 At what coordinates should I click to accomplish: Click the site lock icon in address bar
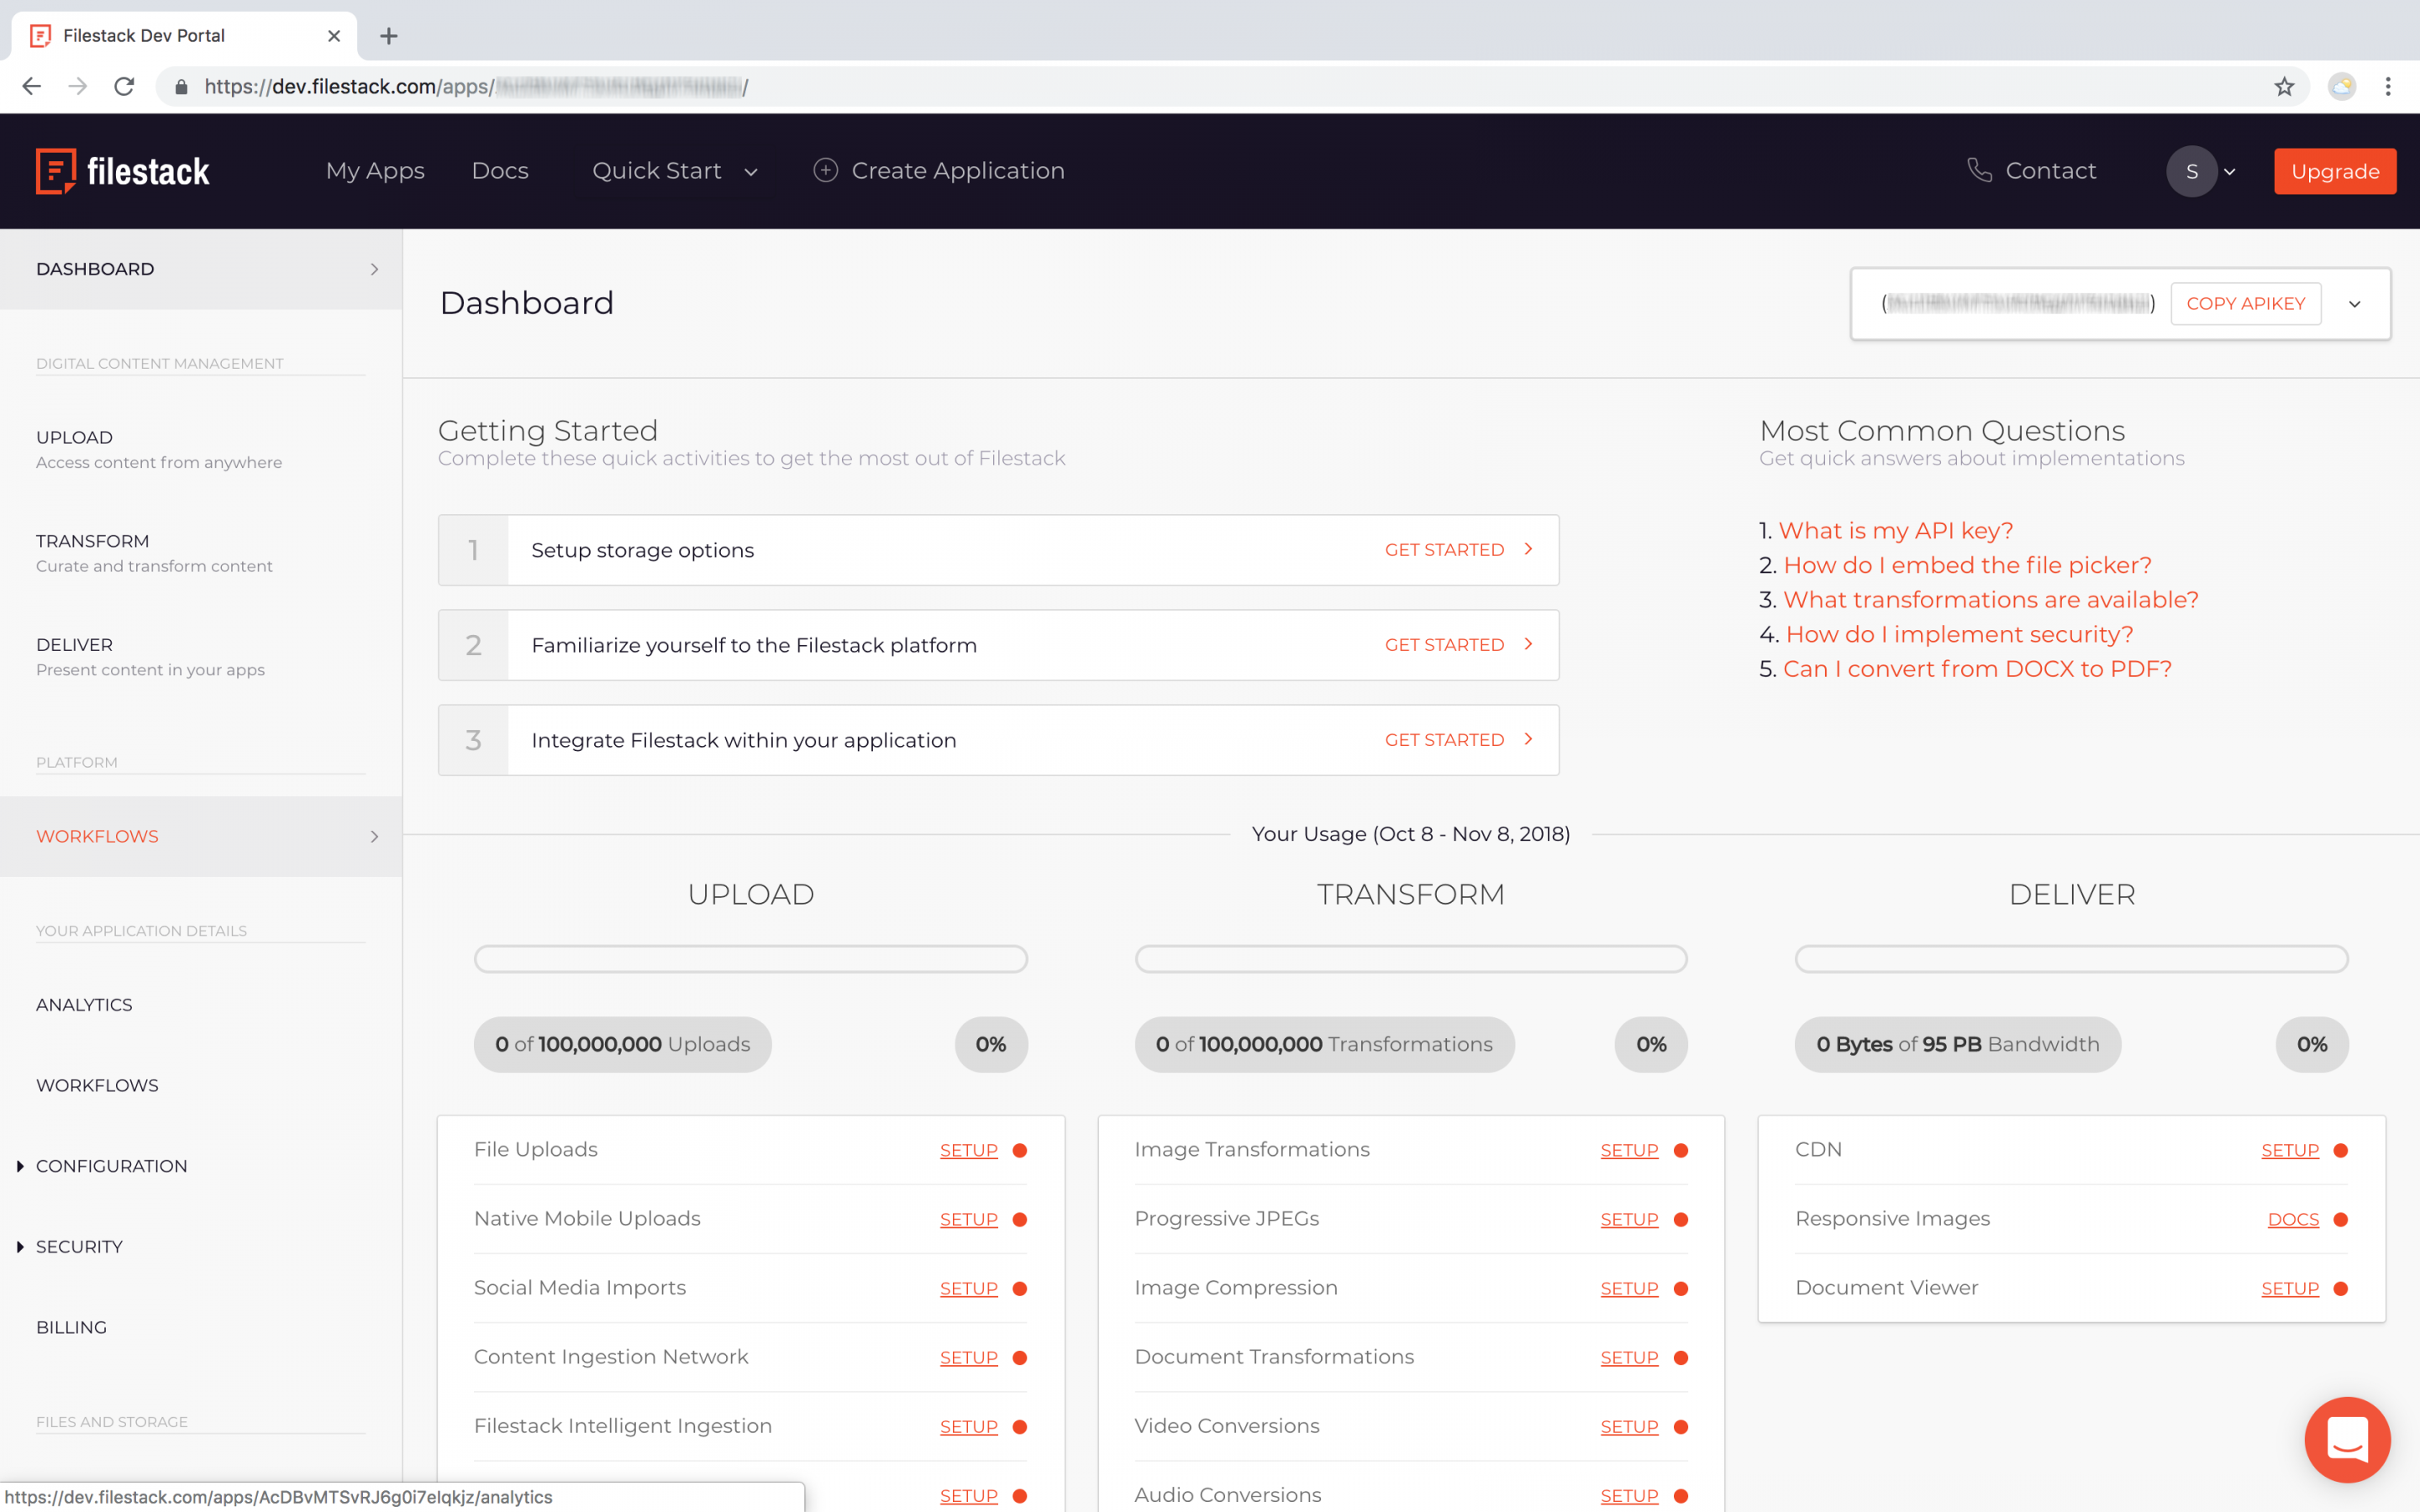click(181, 87)
